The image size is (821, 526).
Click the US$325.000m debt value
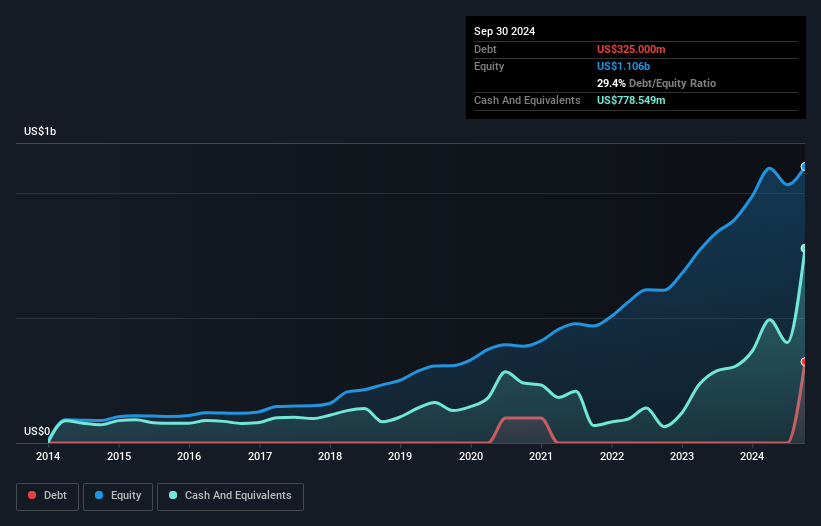(631, 49)
